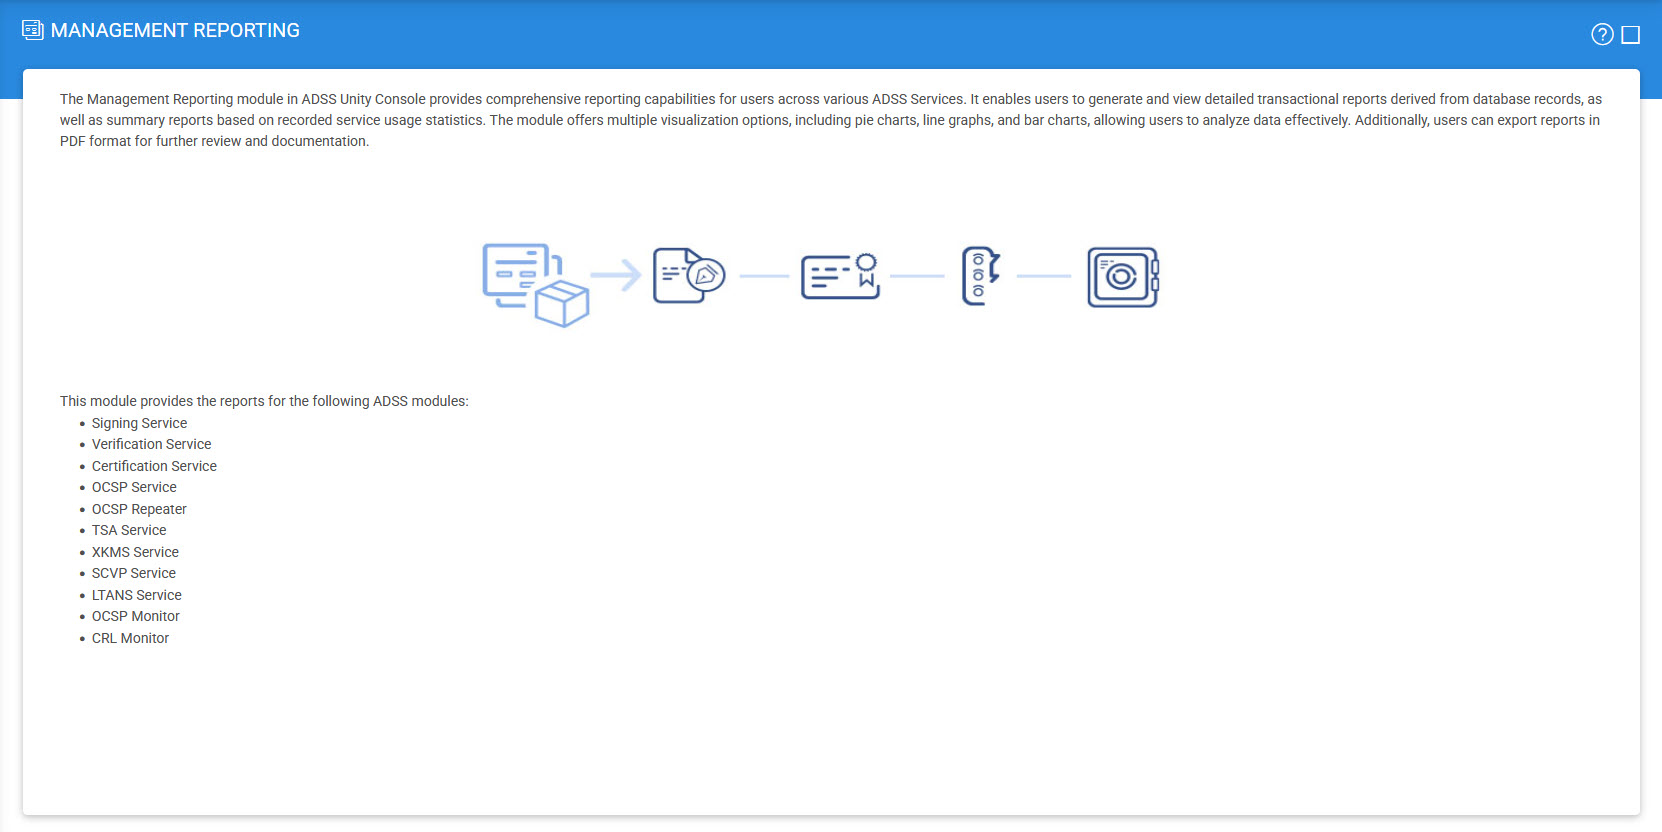Select SCVP Service from the modules

click(133, 573)
